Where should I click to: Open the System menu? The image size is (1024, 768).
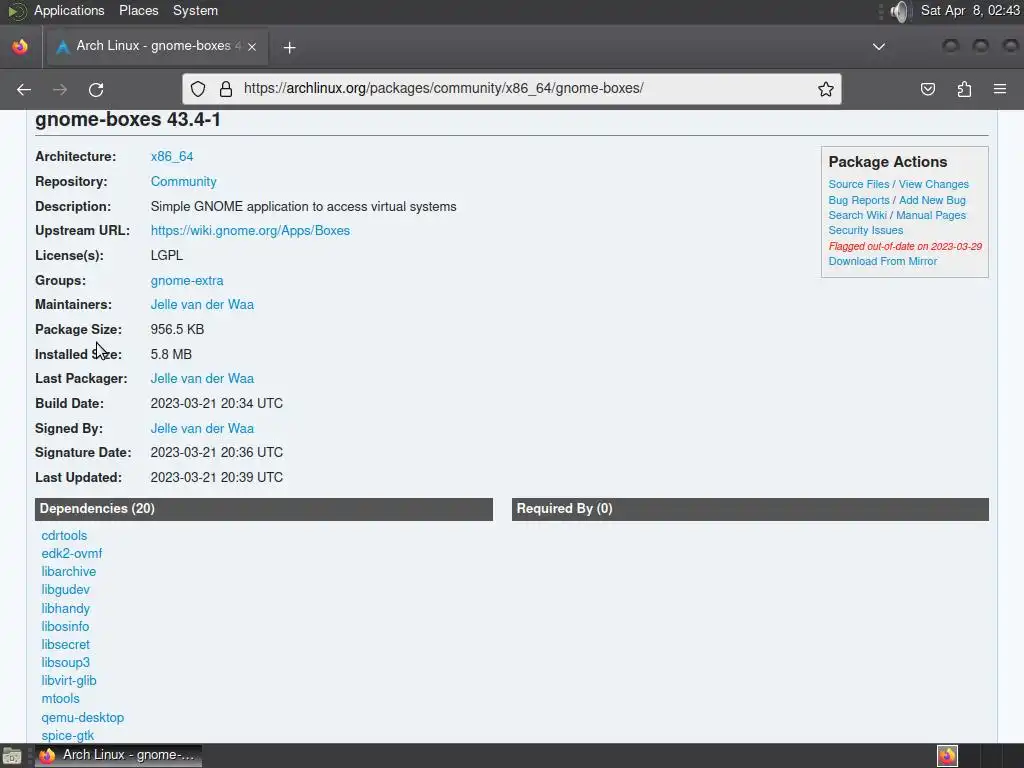point(195,11)
